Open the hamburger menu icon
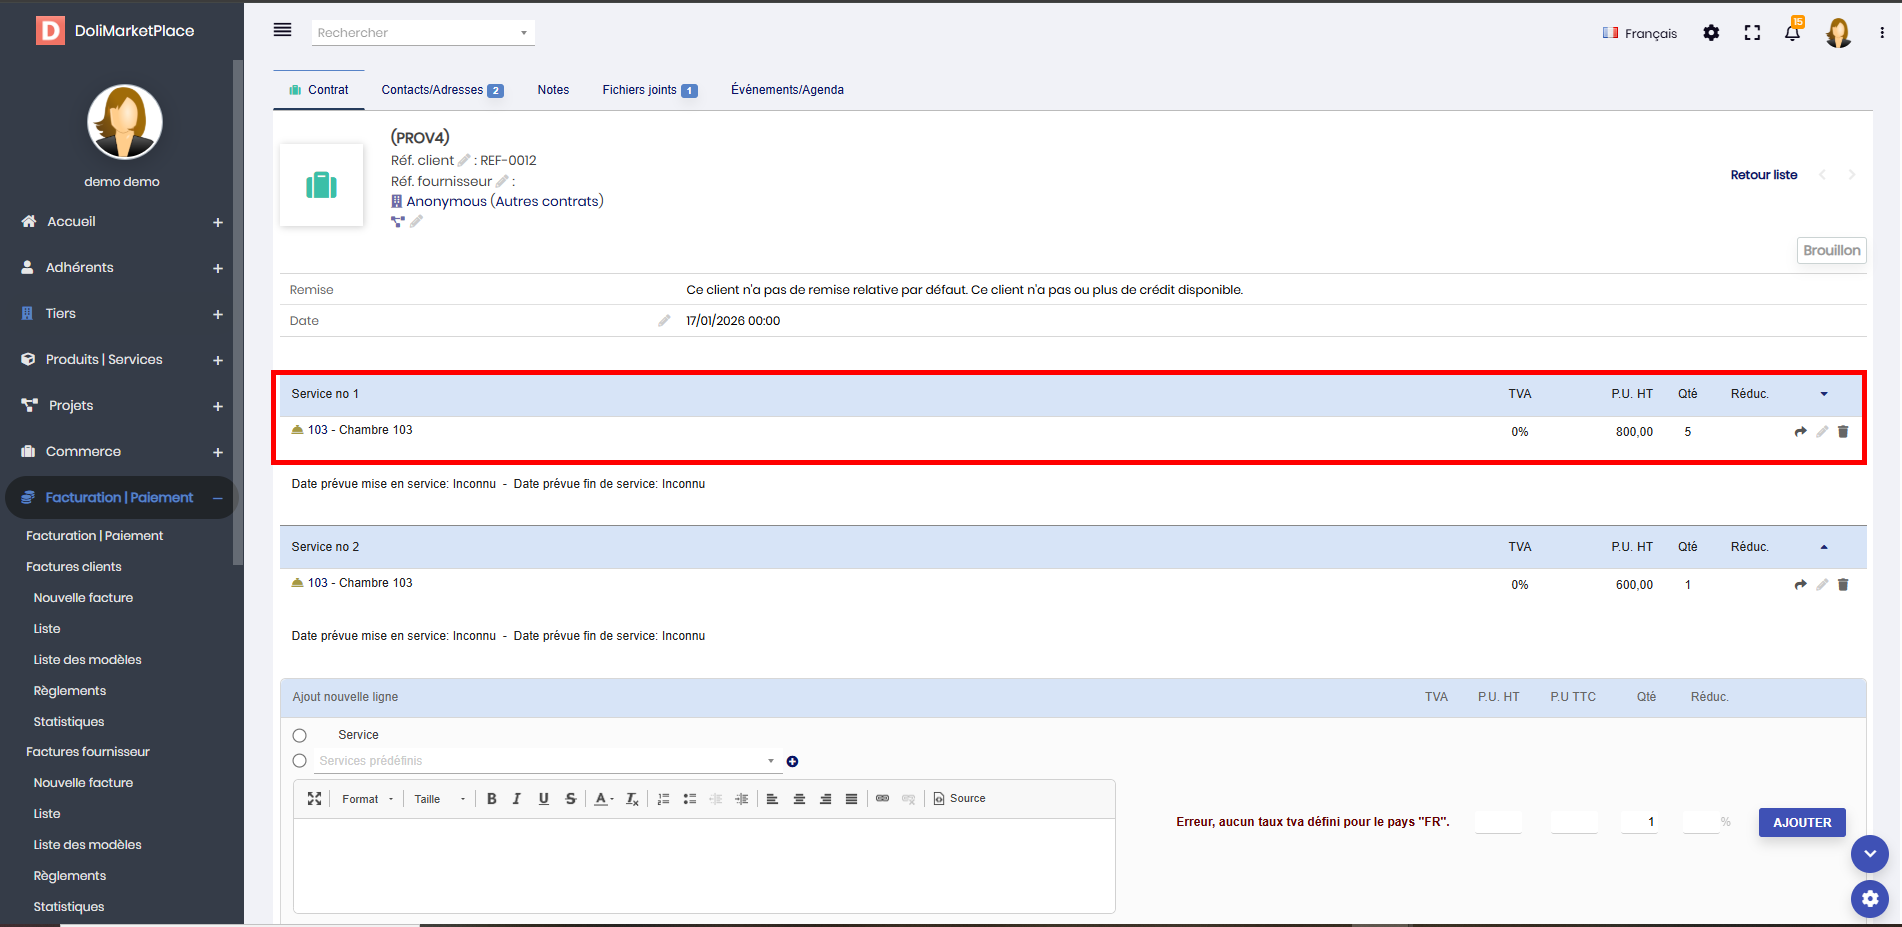 (282, 30)
